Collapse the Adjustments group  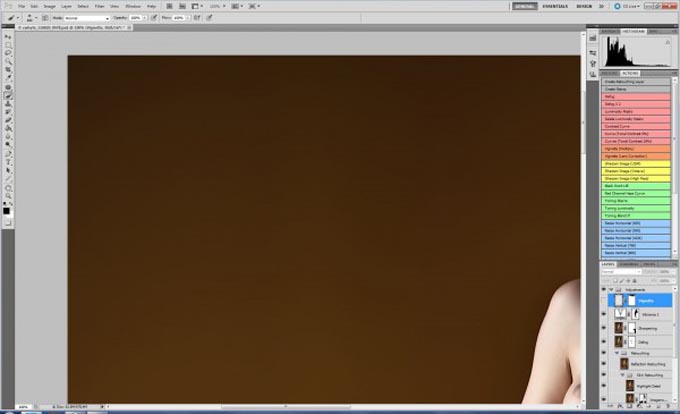611,290
